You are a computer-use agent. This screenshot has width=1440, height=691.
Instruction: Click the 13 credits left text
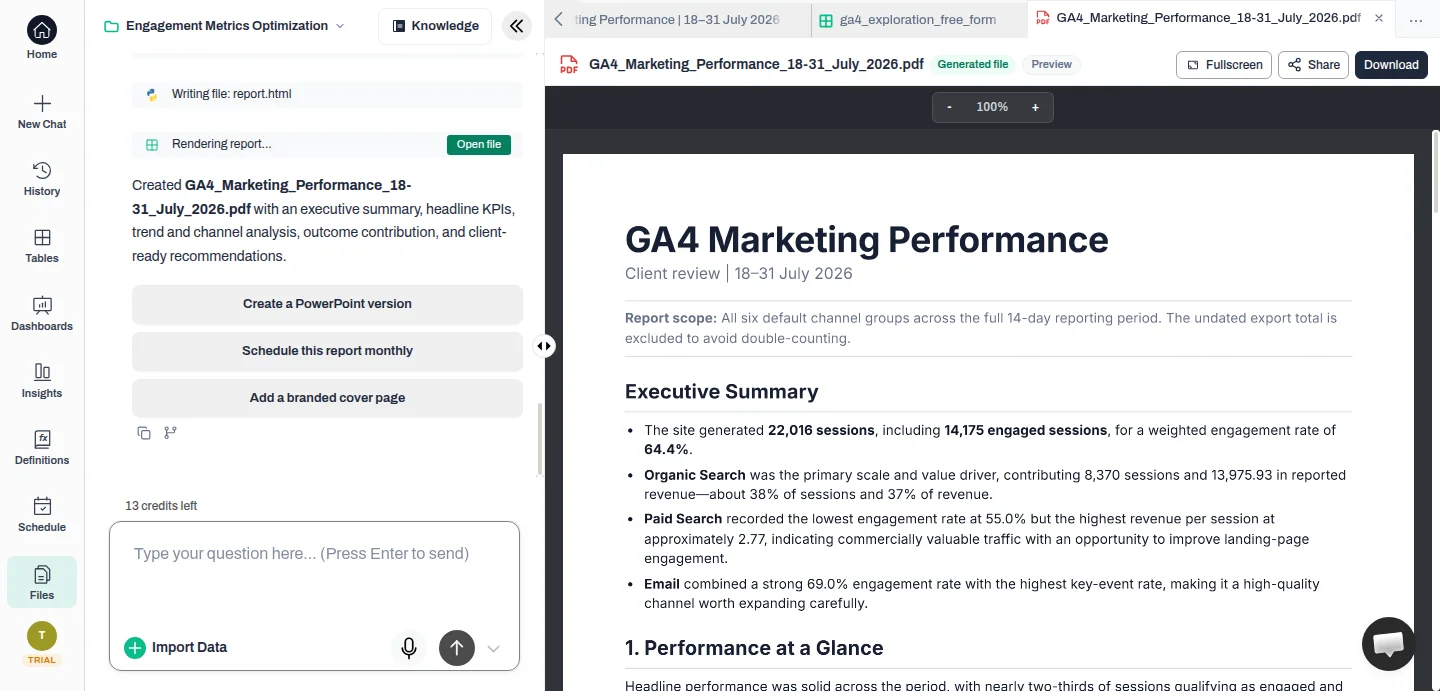click(x=161, y=506)
